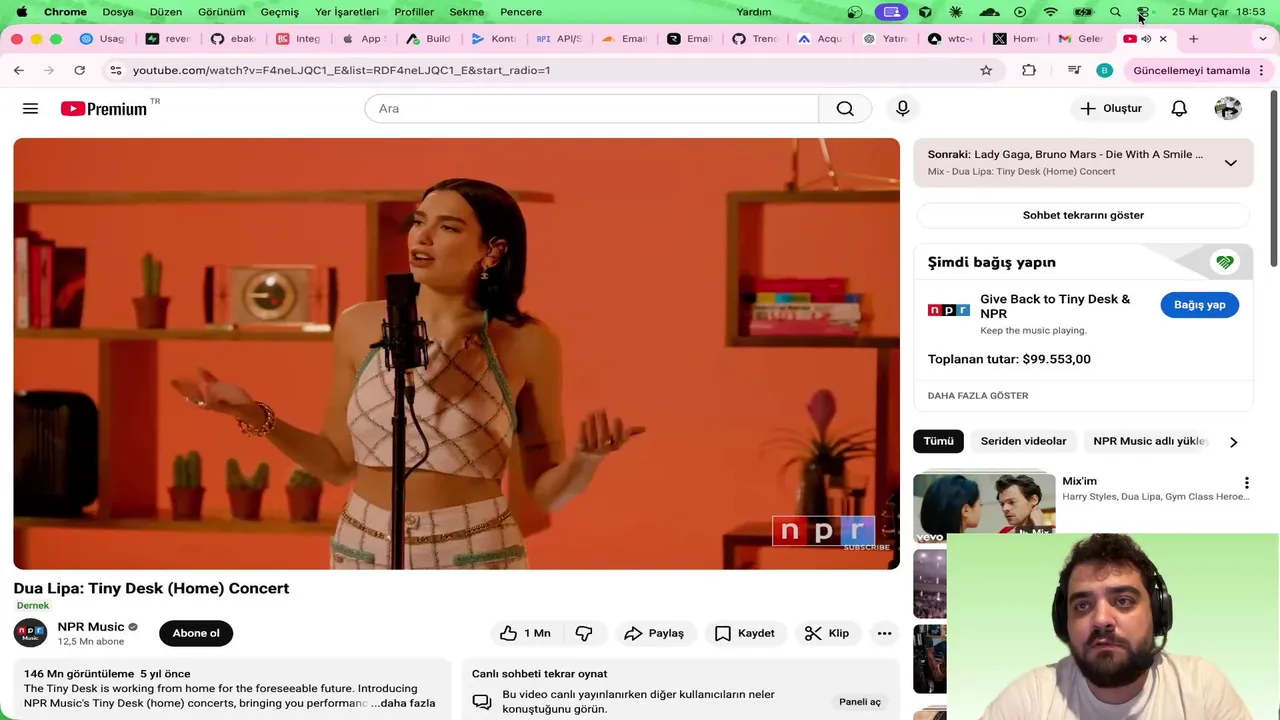Viewport: 1280px width, 720px height.
Task: Open more actions three-dot menu under video
Action: pos(884,633)
